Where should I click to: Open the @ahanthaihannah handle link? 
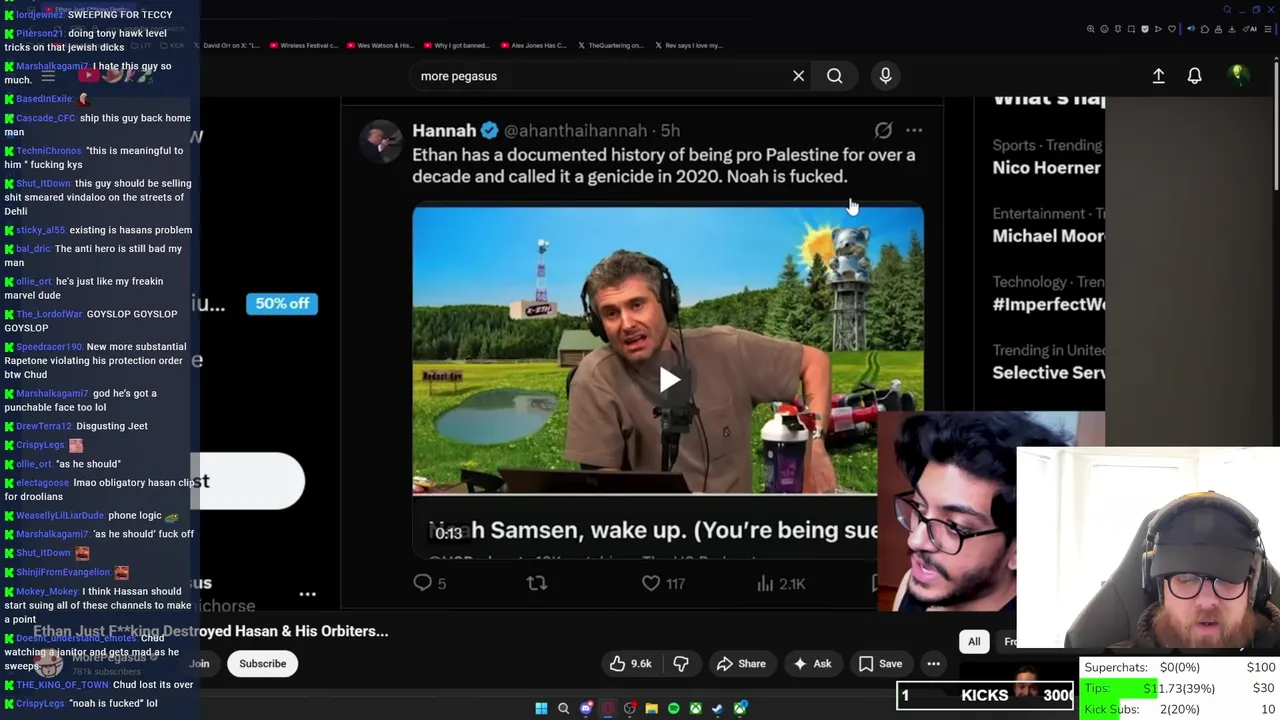click(575, 131)
